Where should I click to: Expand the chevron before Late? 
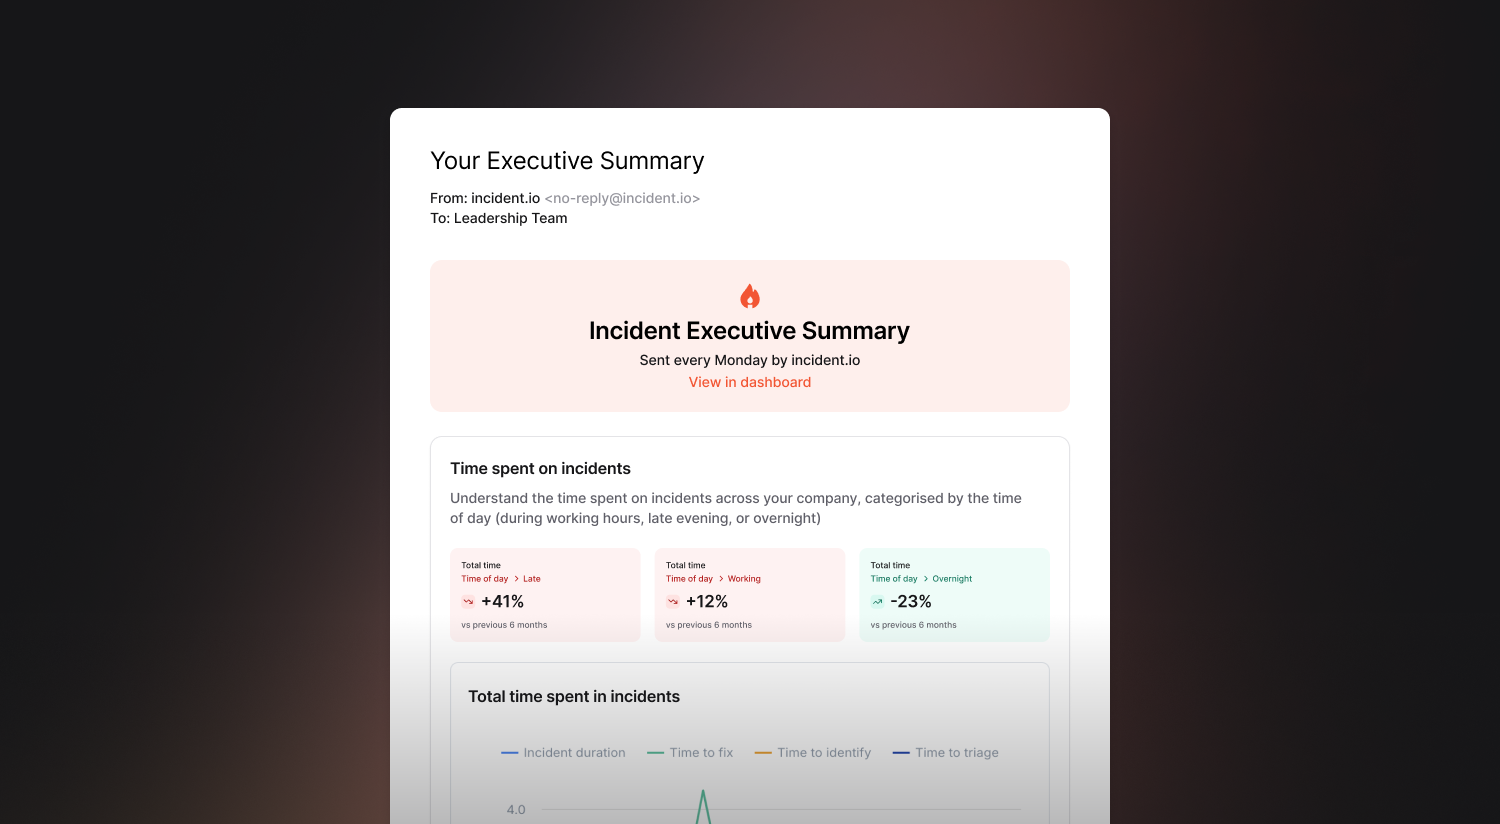pos(516,579)
